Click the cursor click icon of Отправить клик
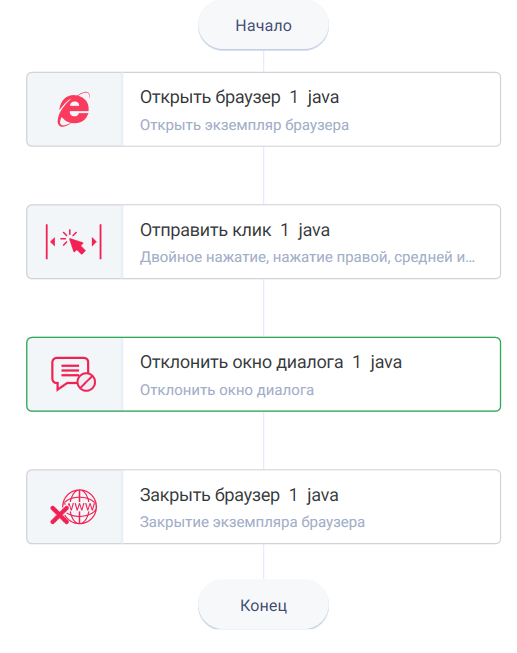 [x=74, y=242]
